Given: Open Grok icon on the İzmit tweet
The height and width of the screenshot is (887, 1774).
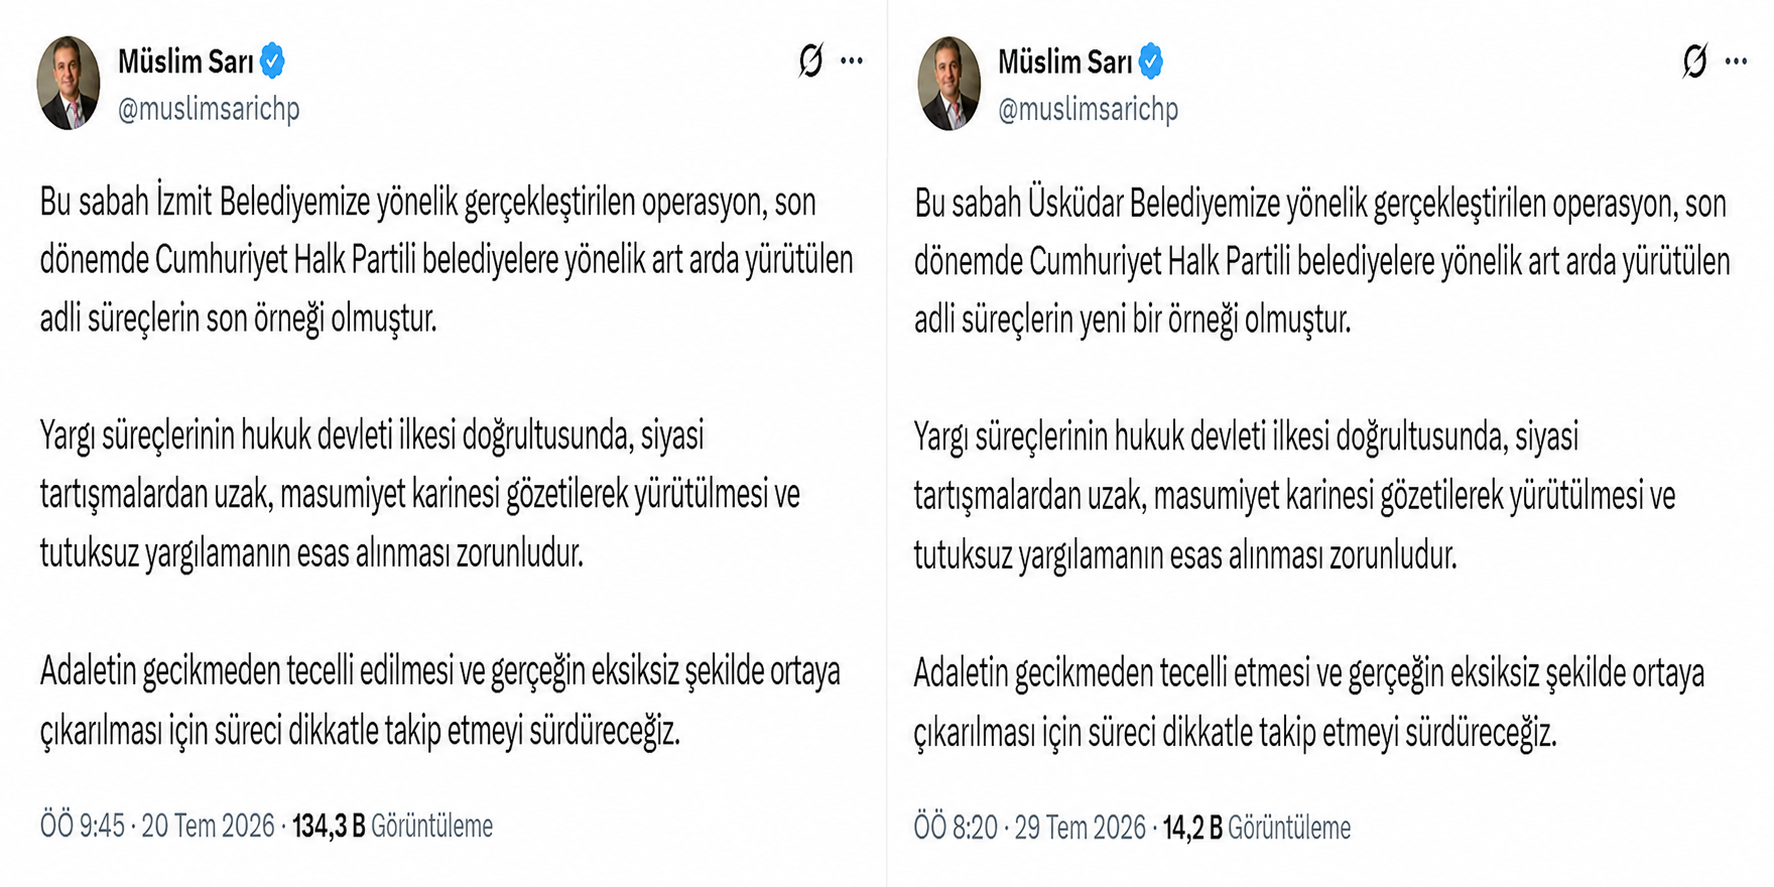Looking at the screenshot, I should tap(810, 61).
